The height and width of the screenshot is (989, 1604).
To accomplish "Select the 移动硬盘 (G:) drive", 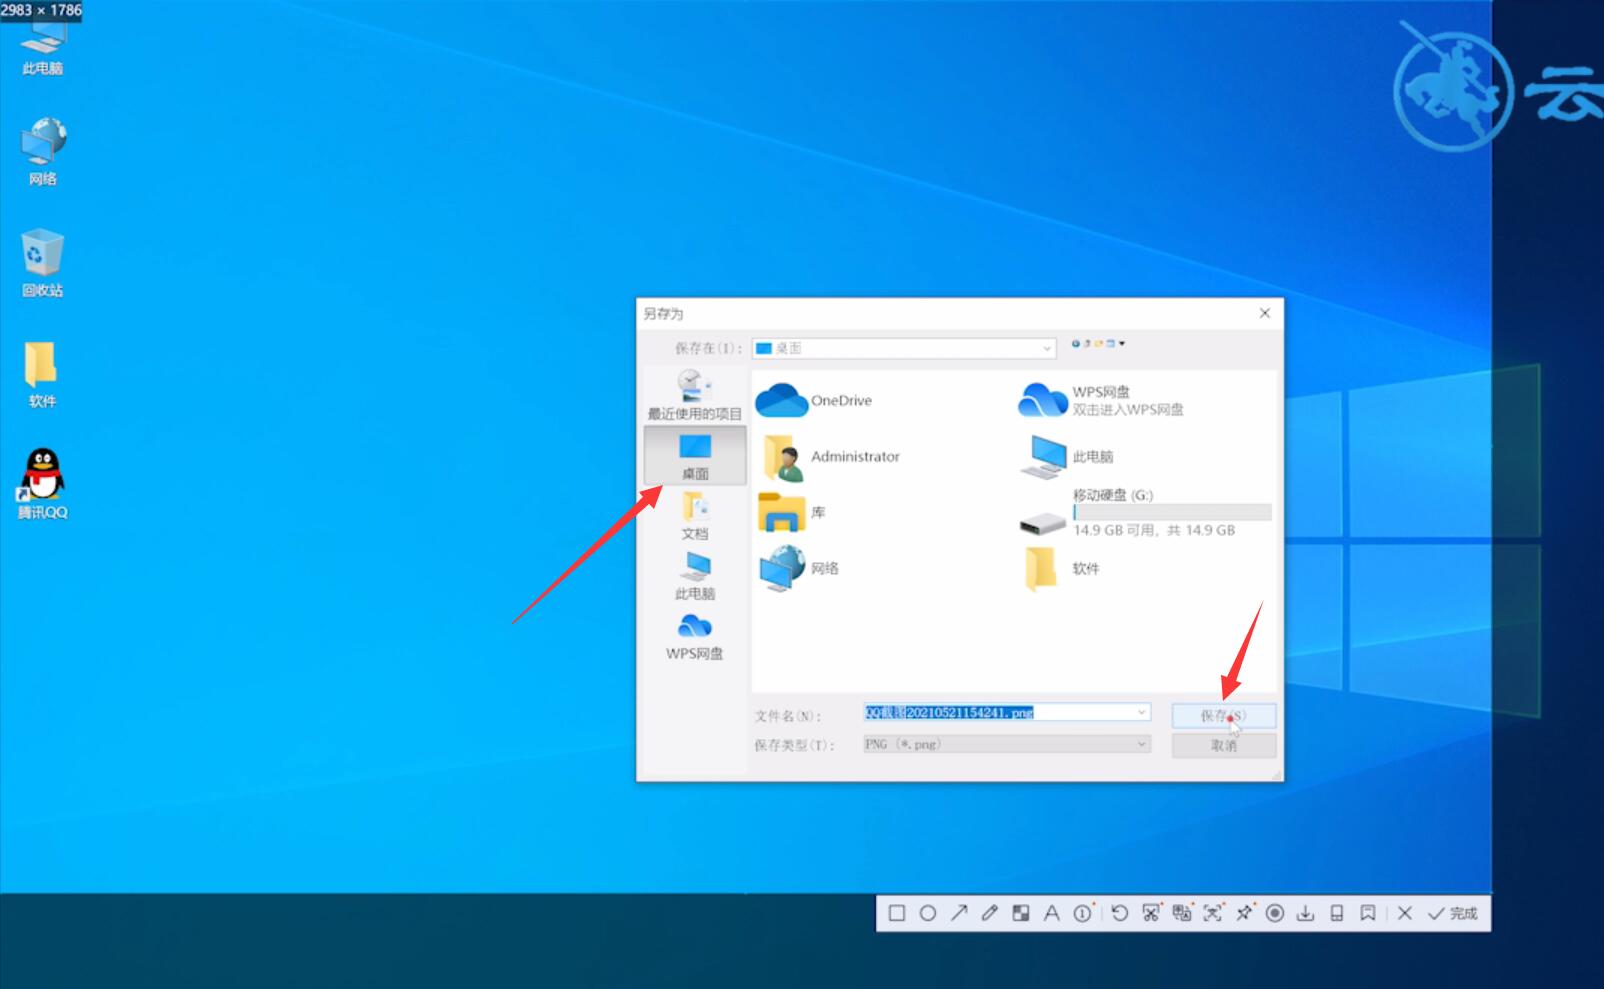I will pyautogui.click(x=1145, y=512).
